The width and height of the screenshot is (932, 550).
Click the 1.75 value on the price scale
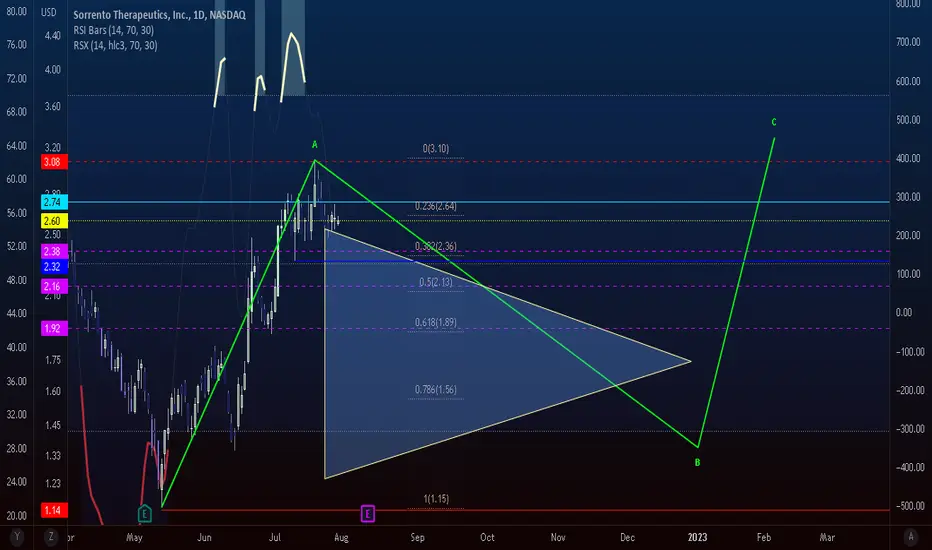click(53, 360)
